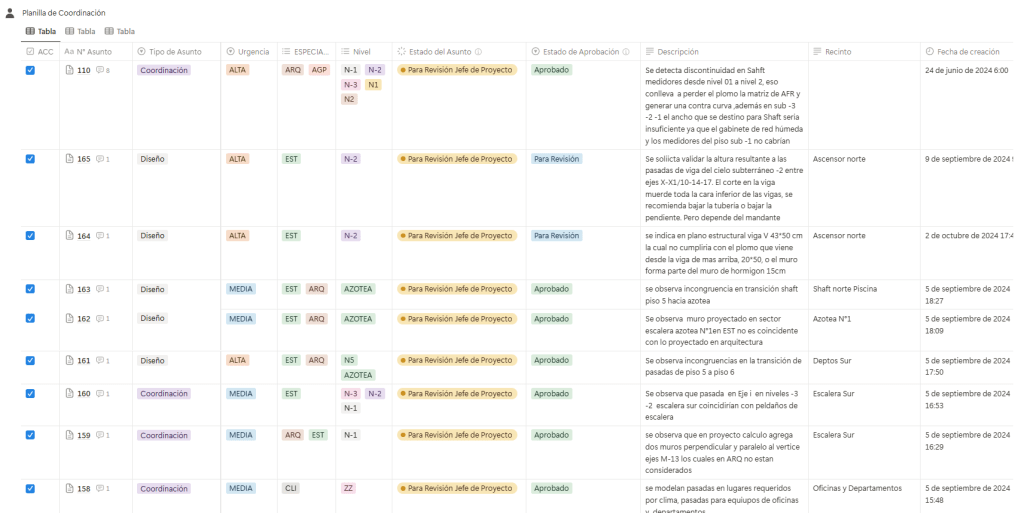
Task: Toggle ACC checkbox for Asunto 161
Action: [x=30, y=360]
